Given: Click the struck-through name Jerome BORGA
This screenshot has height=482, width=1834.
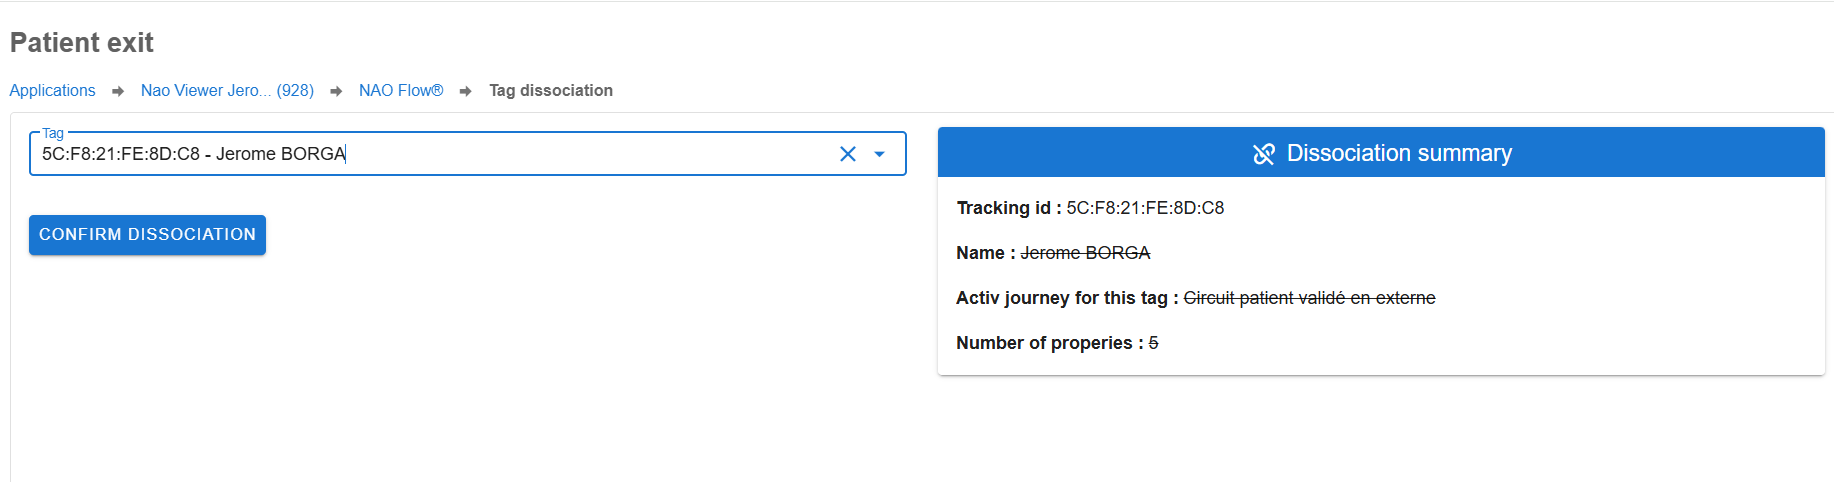Looking at the screenshot, I should (x=1085, y=253).
